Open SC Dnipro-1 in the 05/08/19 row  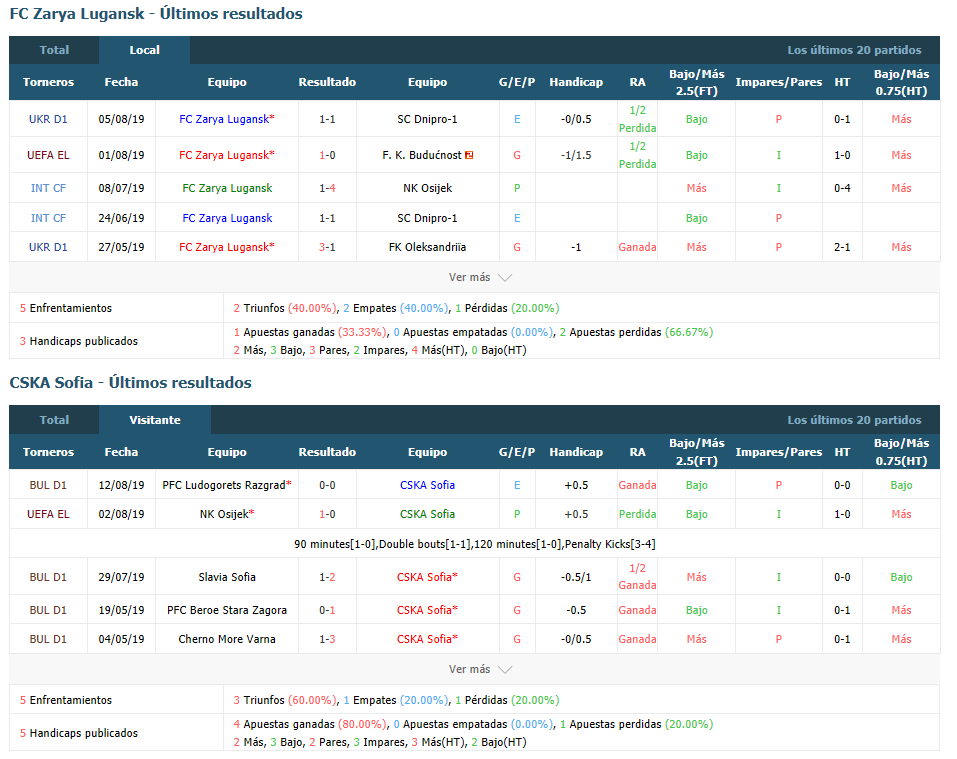click(427, 119)
